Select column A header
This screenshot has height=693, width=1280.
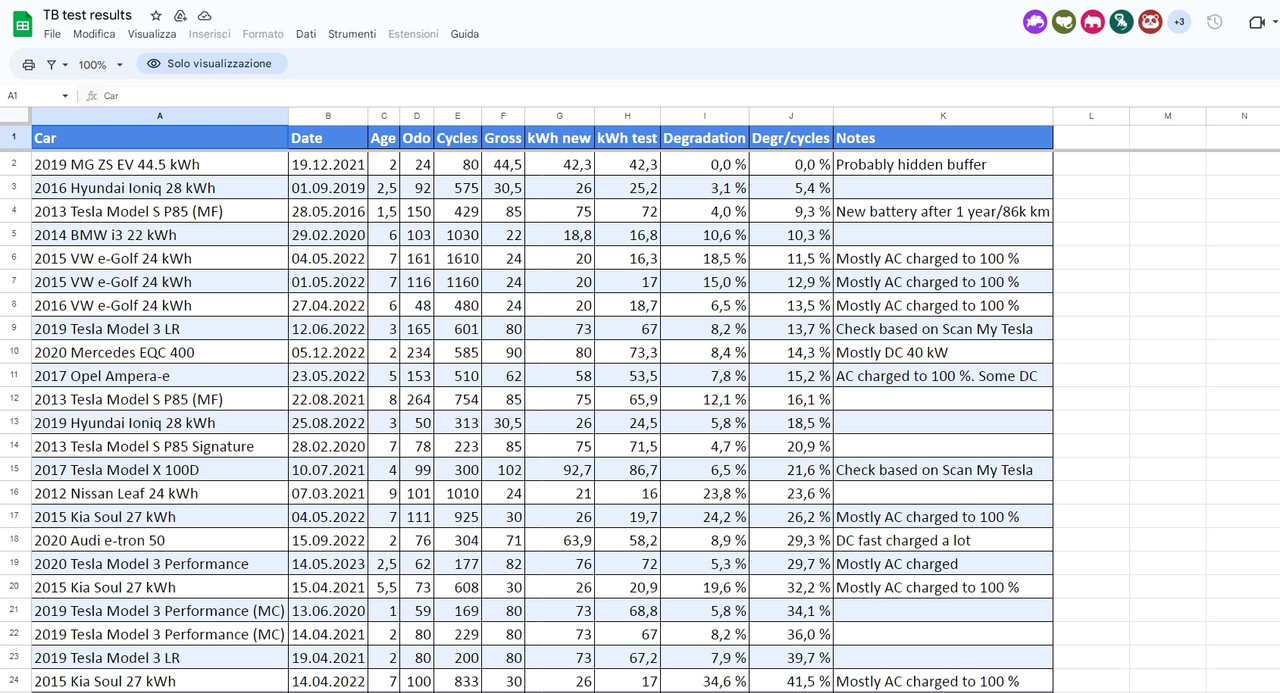click(160, 116)
